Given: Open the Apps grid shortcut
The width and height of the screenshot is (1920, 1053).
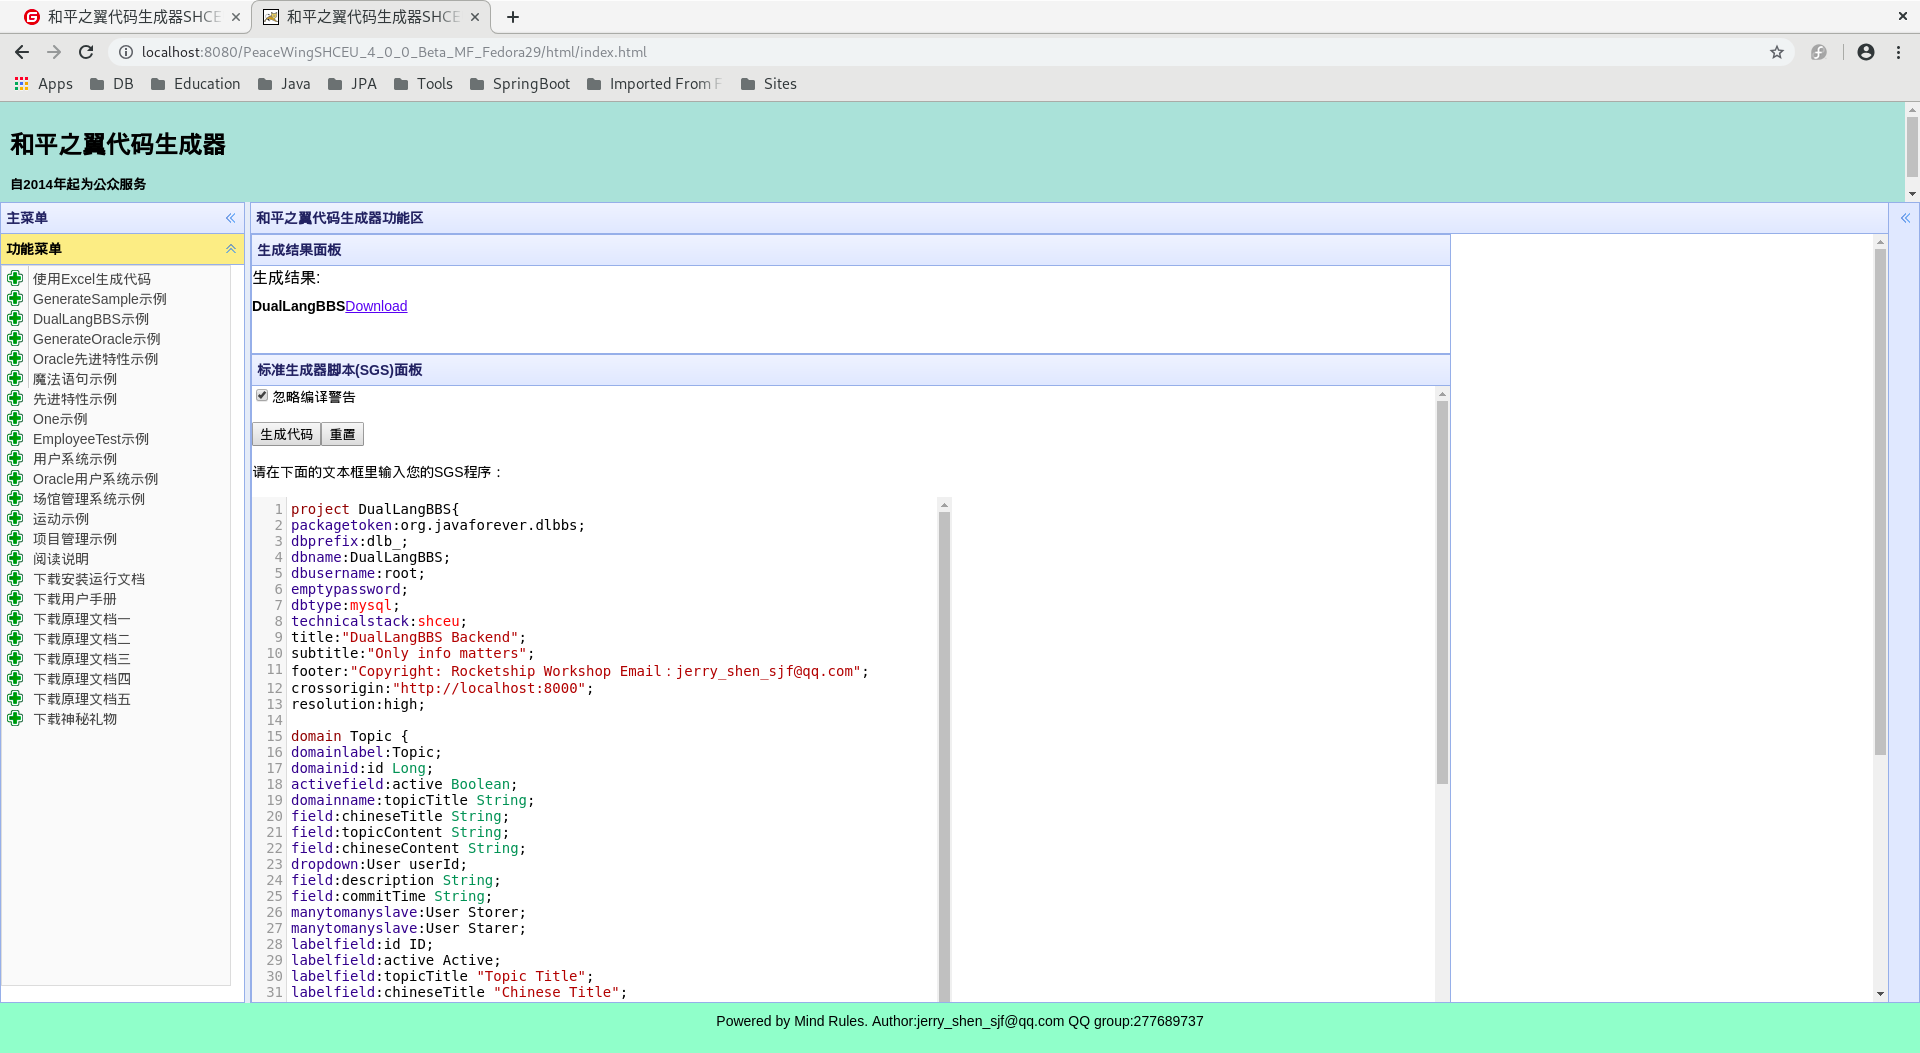Looking at the screenshot, I should coord(43,84).
